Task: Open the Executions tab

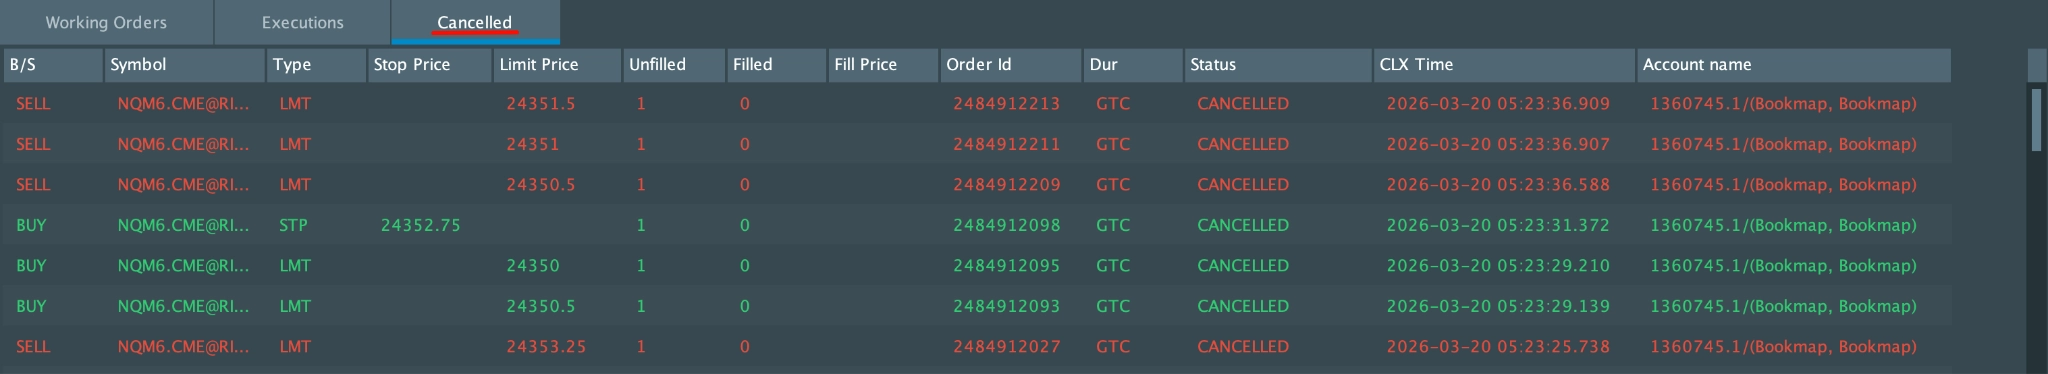Action: (x=302, y=22)
